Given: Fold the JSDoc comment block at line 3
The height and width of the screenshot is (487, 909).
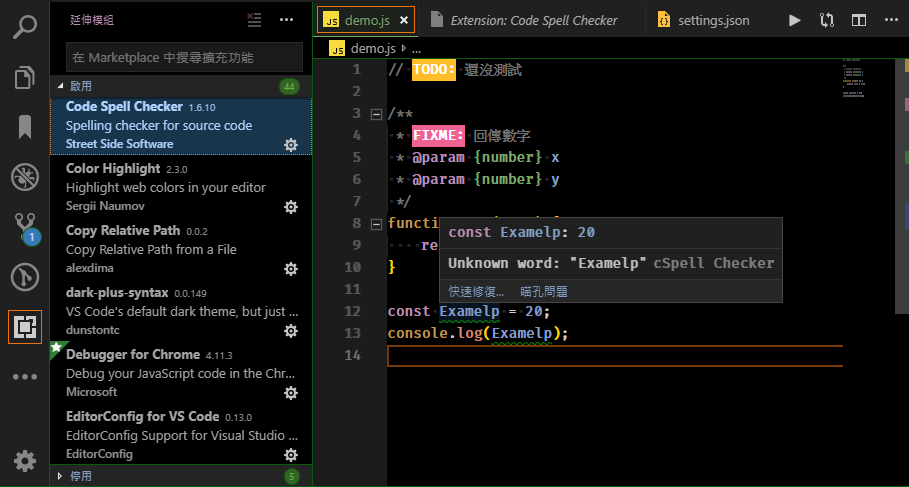Looking at the screenshot, I should pos(376,114).
